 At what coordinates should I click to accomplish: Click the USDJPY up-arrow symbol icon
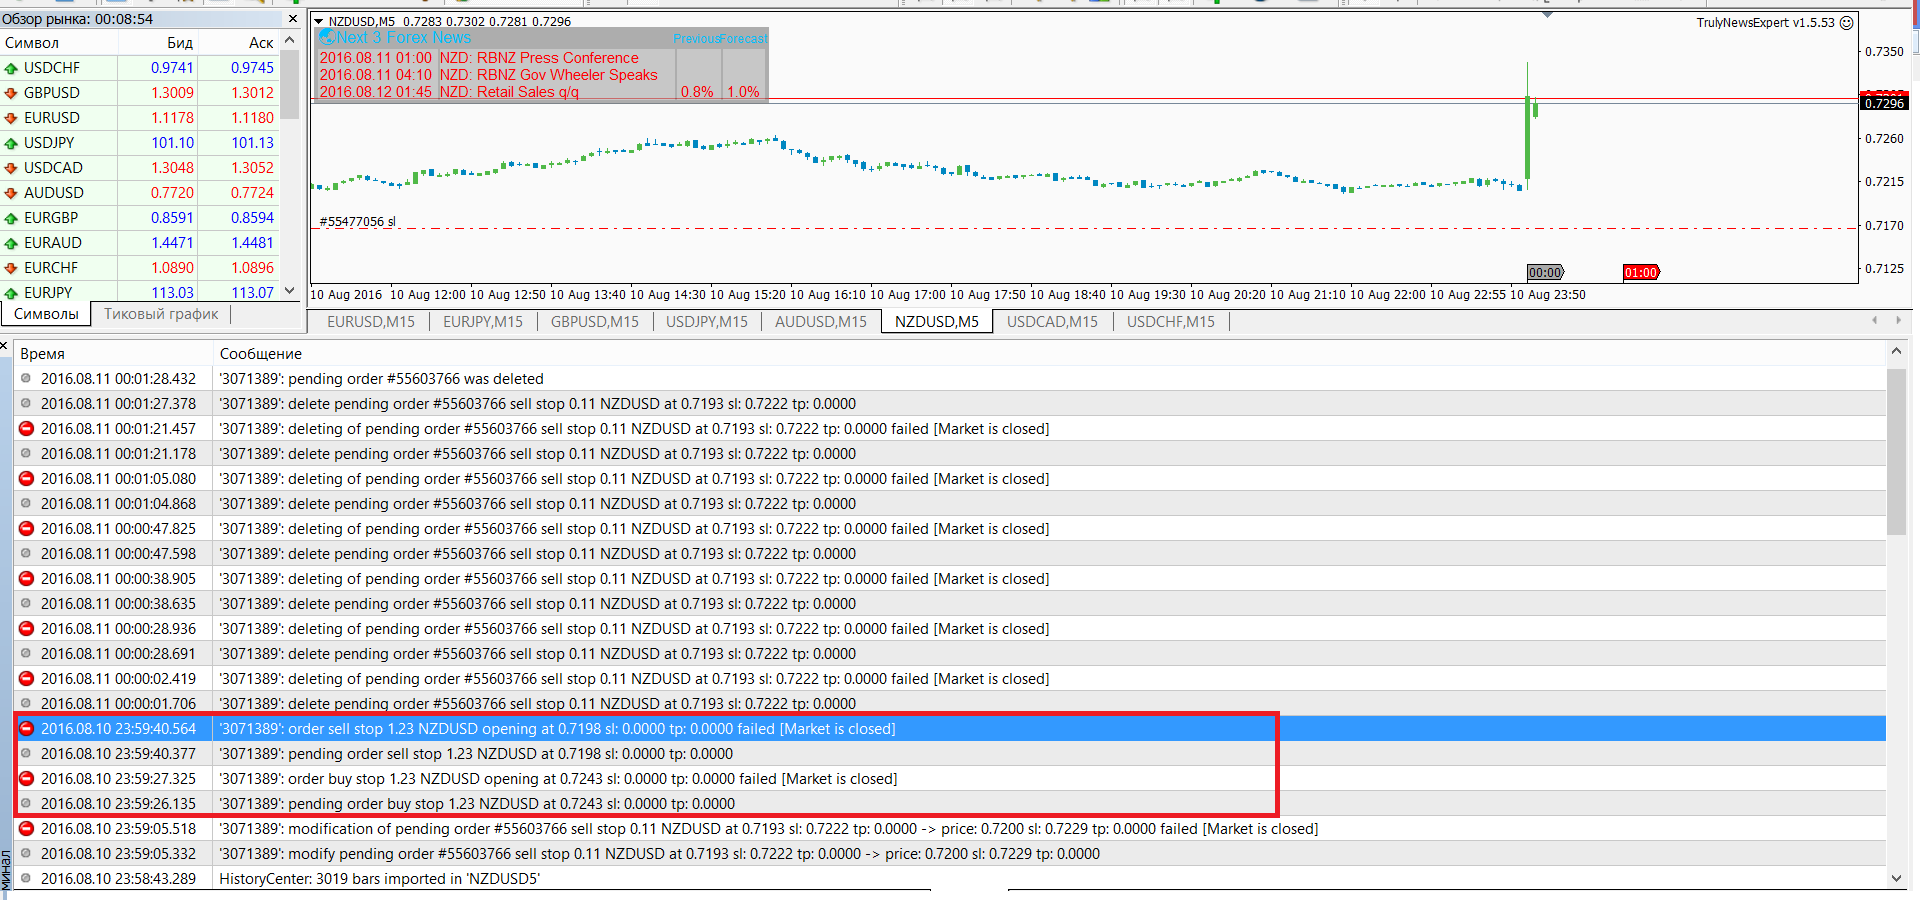click(11, 143)
